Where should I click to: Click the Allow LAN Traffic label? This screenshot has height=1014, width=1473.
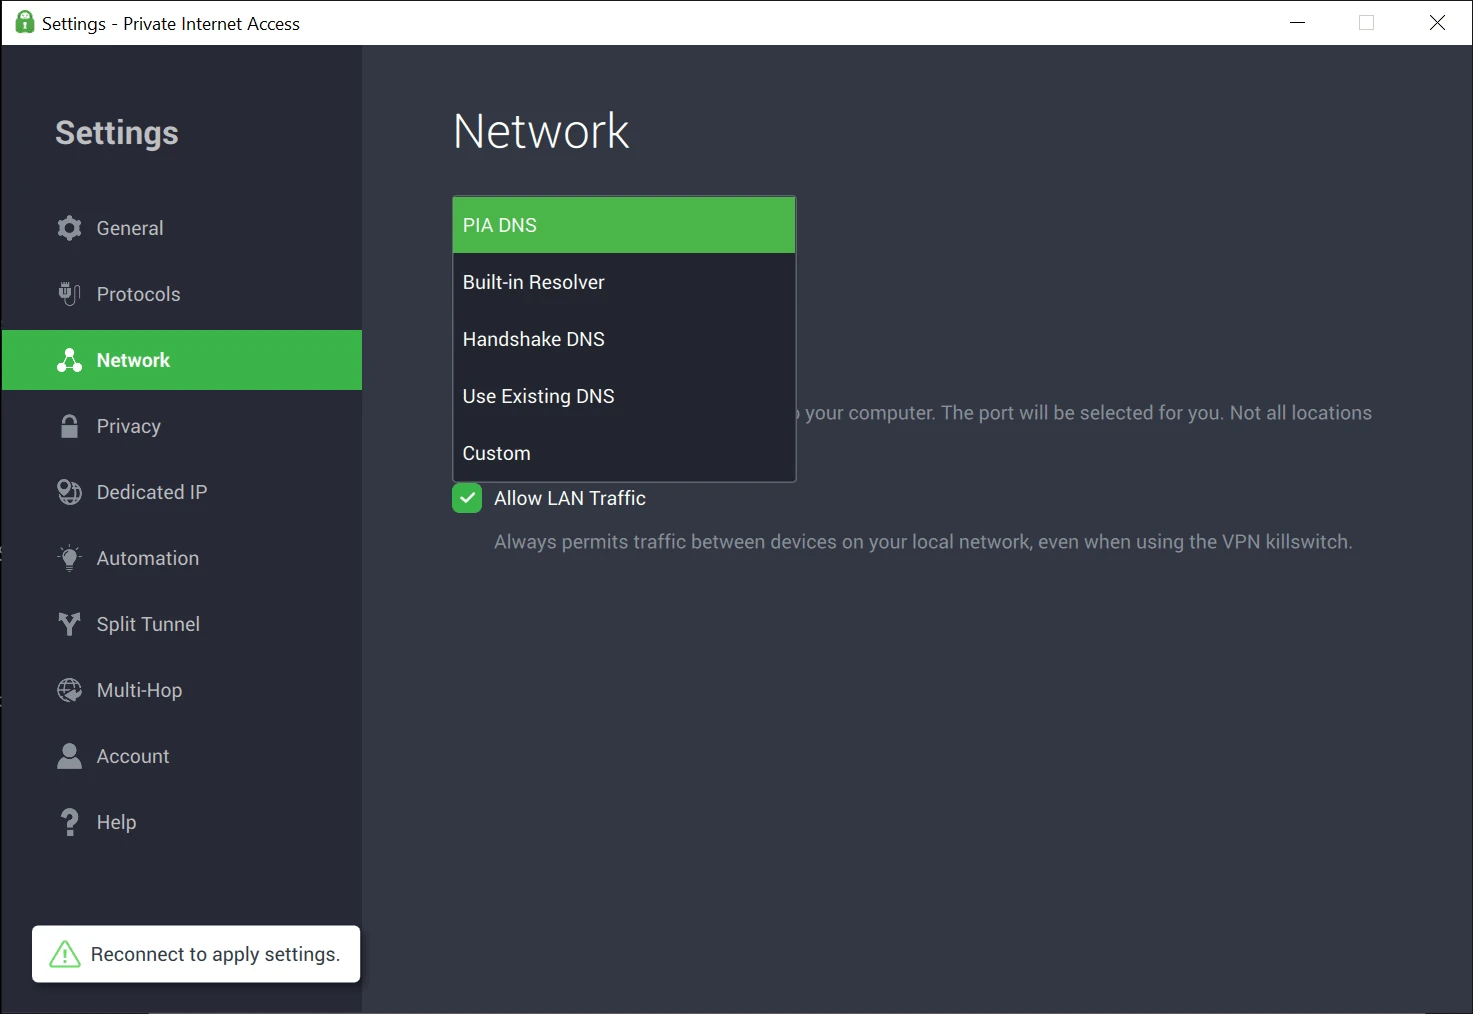point(570,498)
